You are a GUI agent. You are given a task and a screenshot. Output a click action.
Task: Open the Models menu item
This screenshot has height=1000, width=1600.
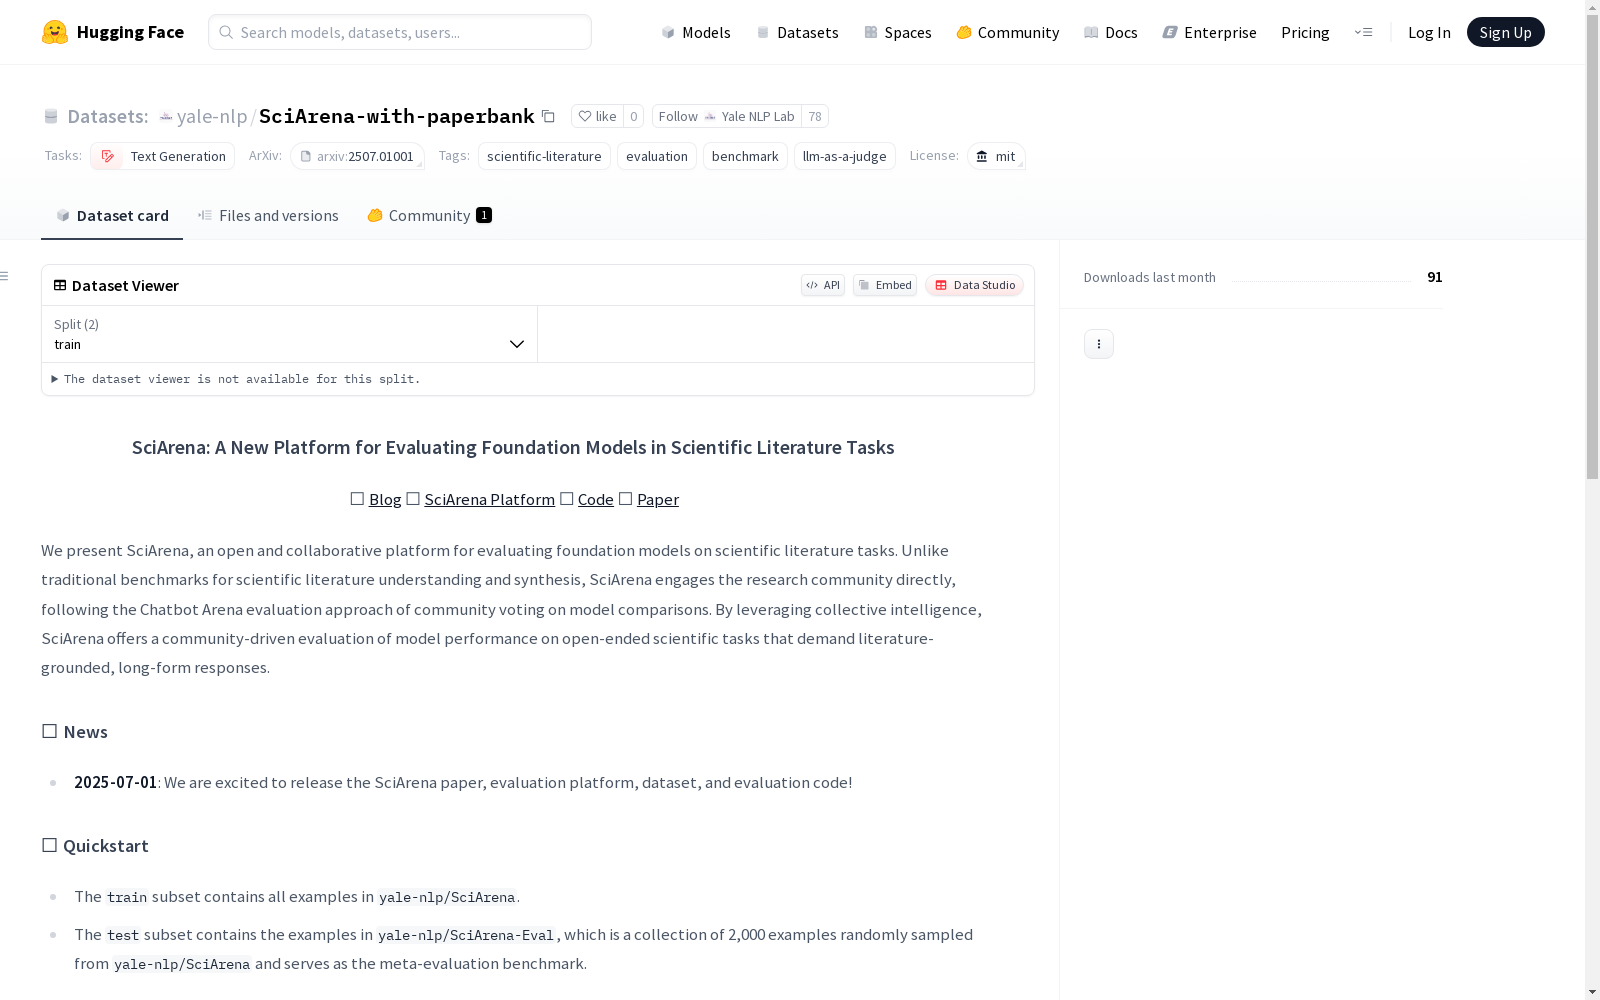tap(696, 32)
